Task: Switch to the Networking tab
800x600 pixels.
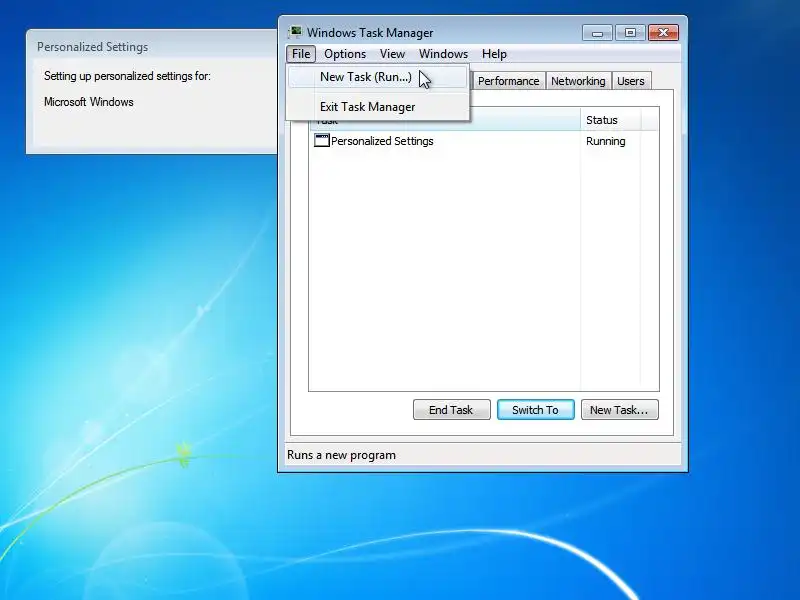Action: point(578,81)
